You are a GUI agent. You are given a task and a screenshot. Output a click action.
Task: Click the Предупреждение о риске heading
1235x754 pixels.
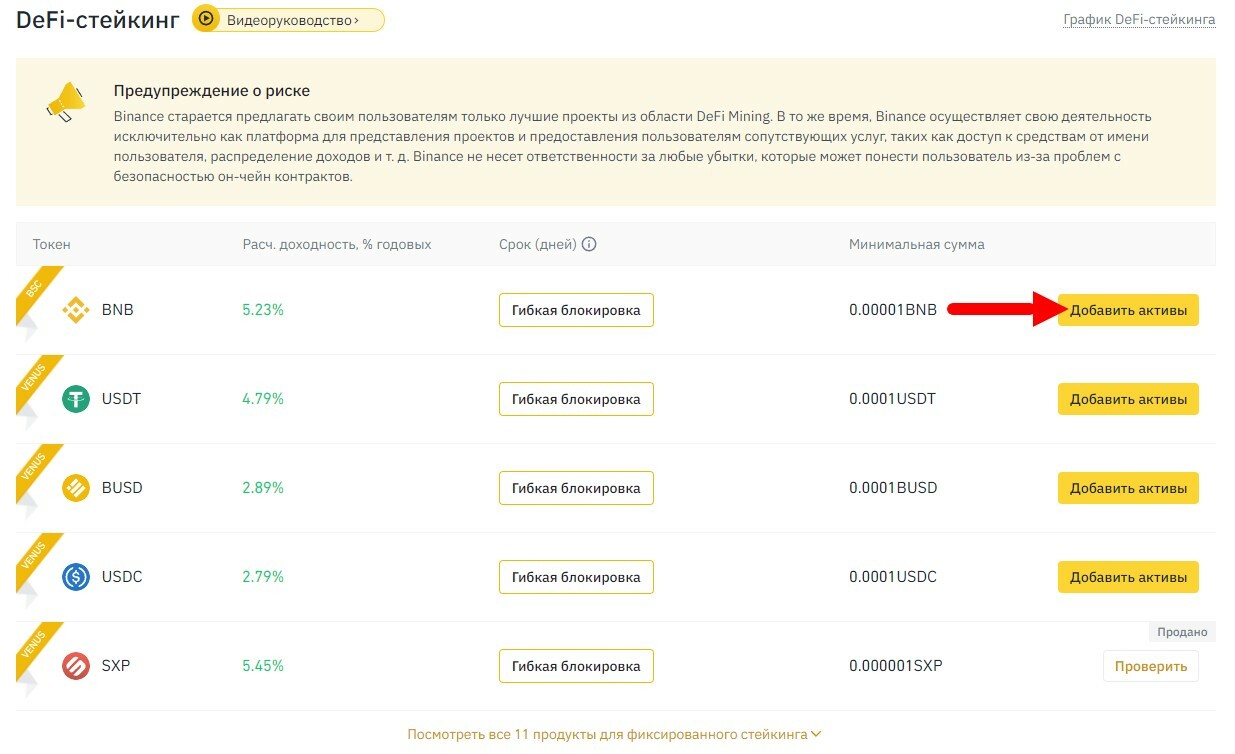(212, 91)
